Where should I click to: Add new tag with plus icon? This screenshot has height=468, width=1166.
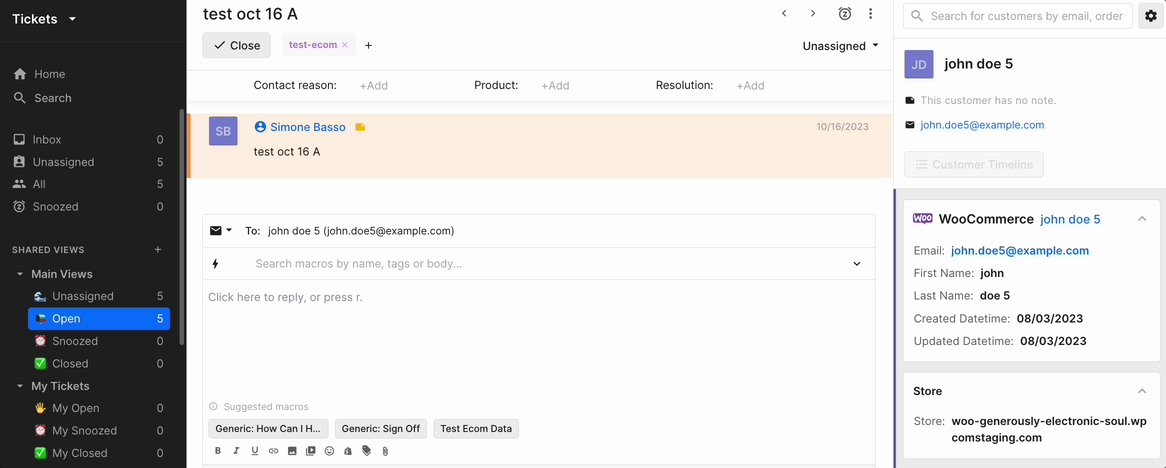tap(368, 45)
